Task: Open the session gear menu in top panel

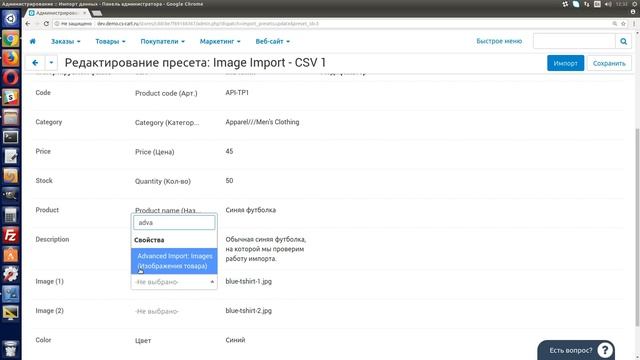Action: 634,4
